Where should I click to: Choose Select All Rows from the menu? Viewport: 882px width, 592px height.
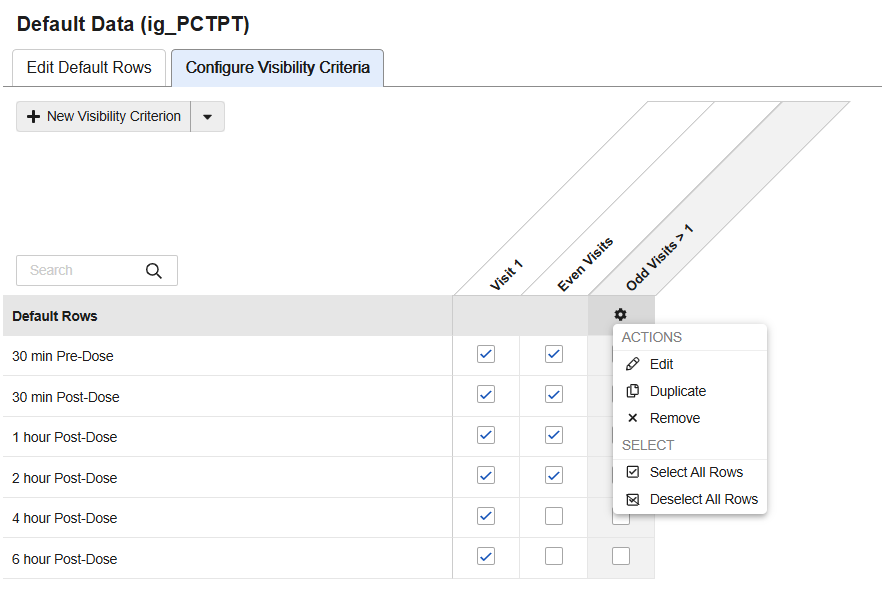click(696, 472)
